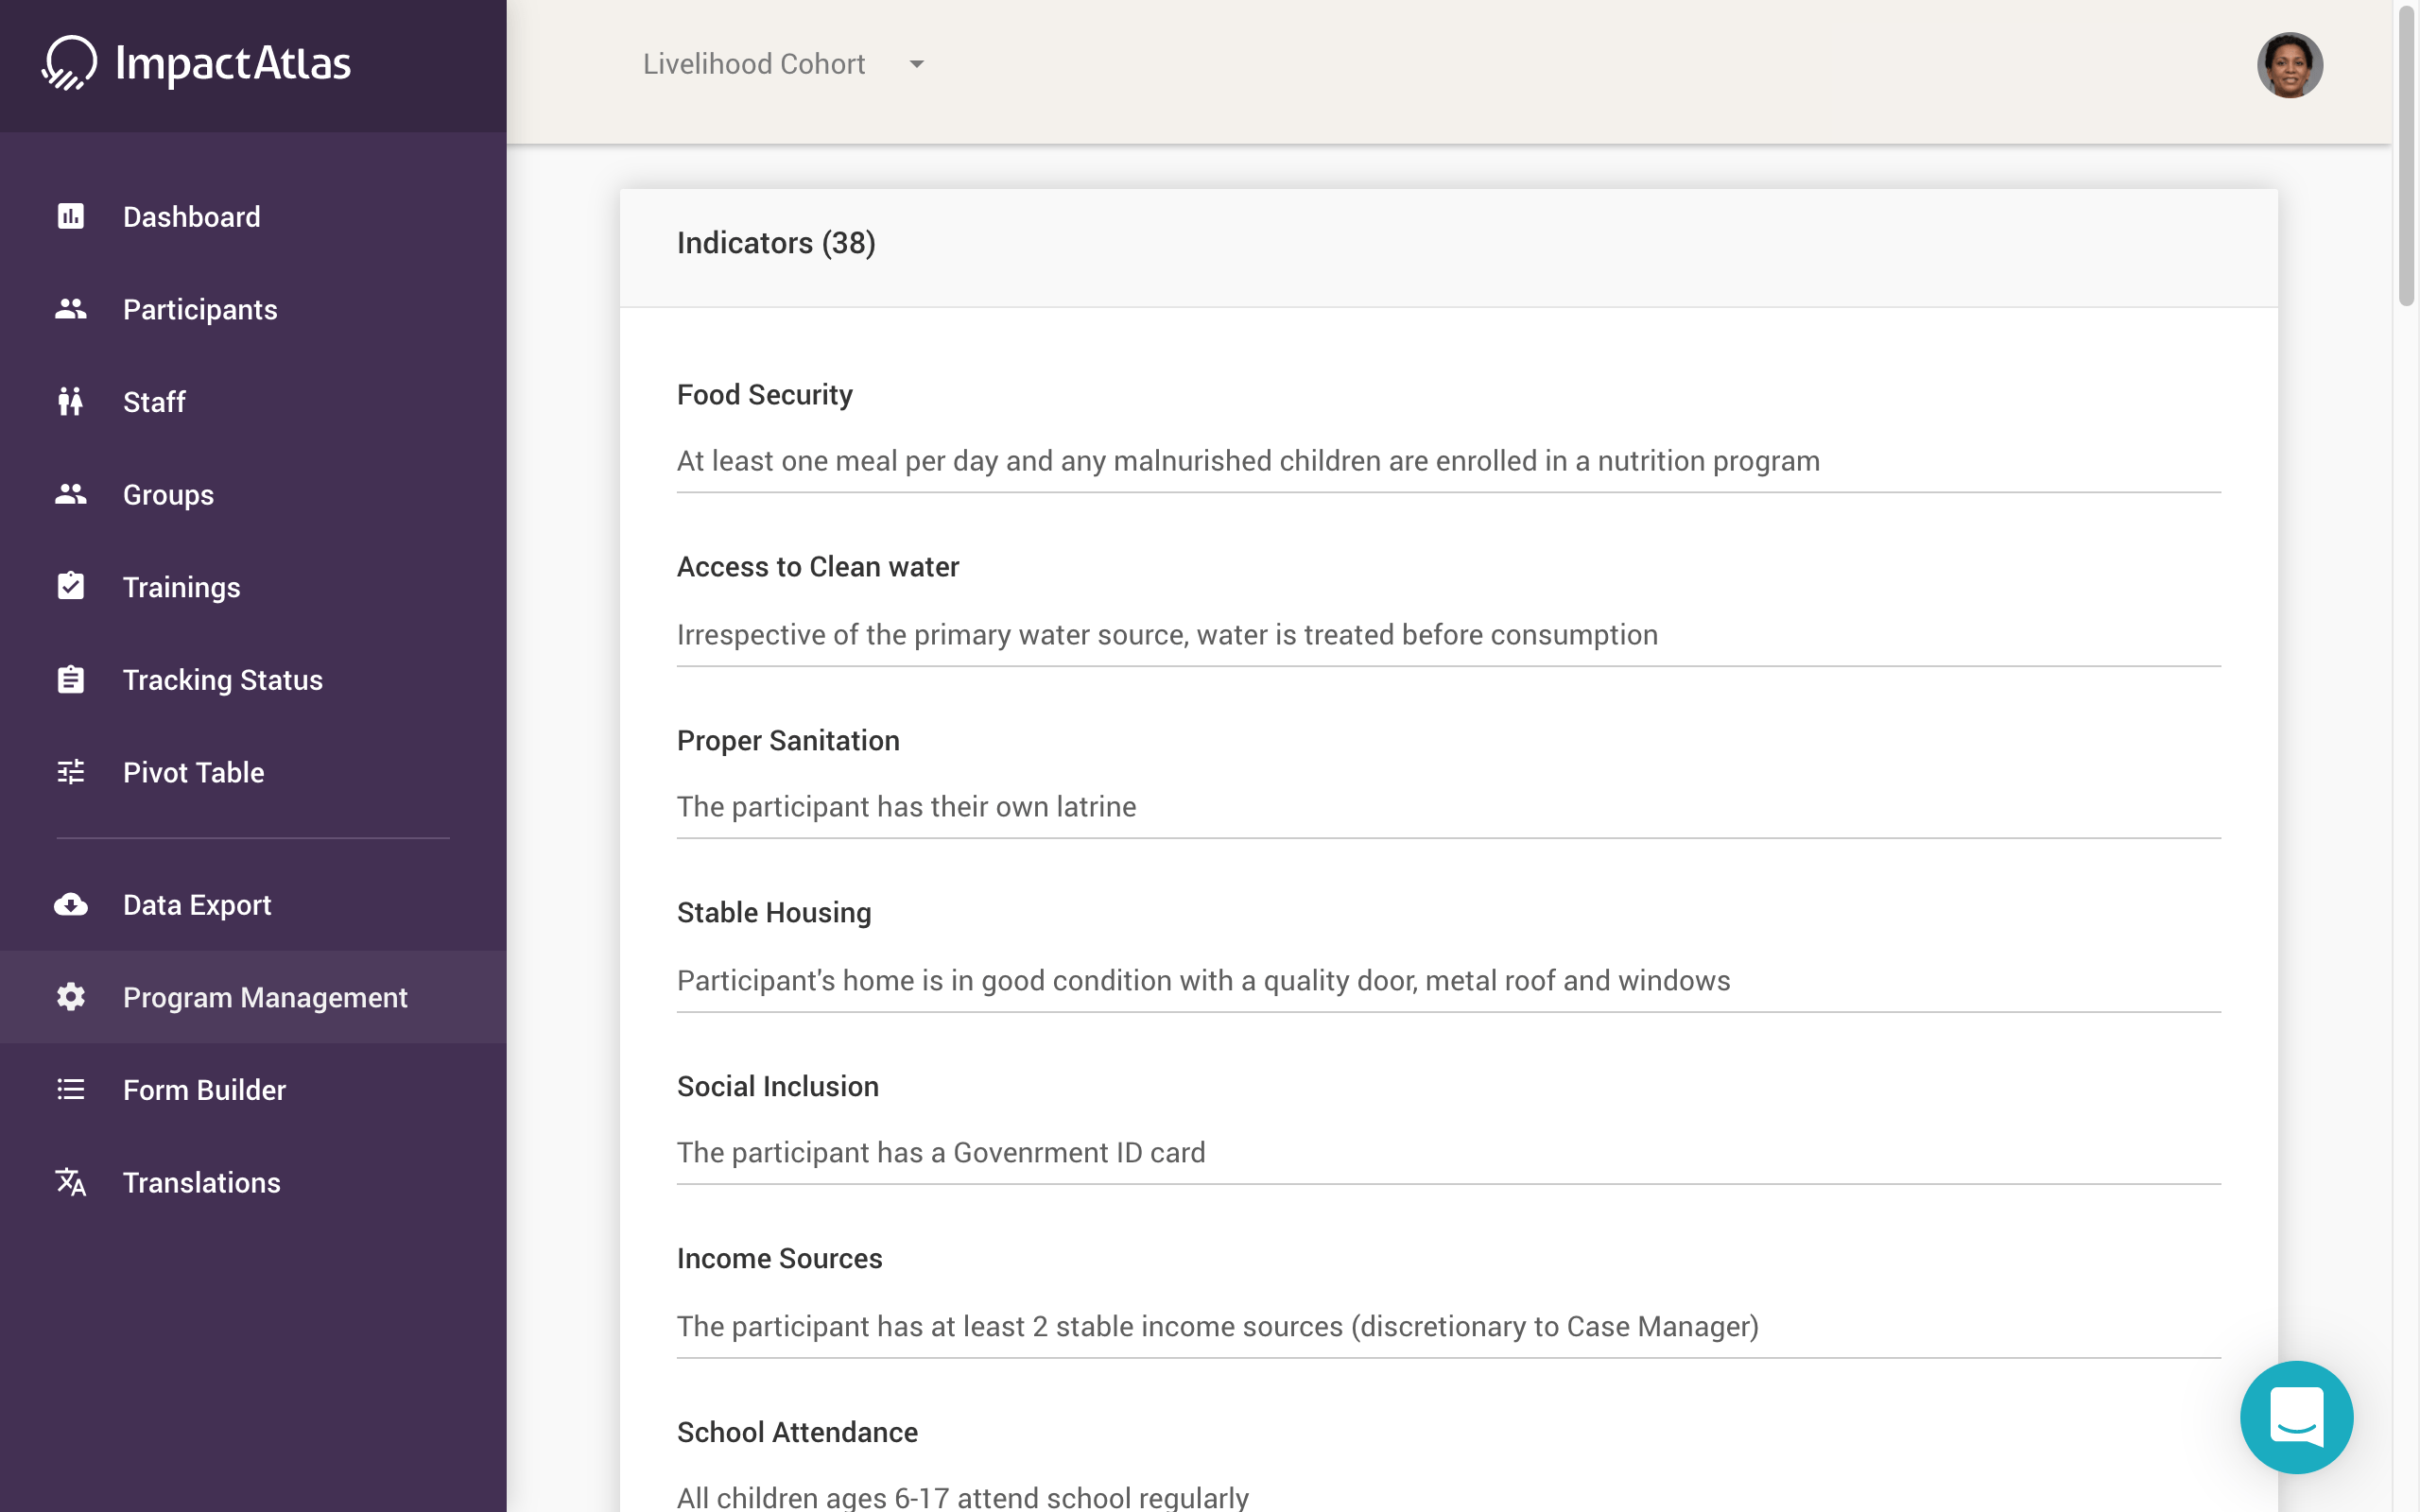
Task: Expand the Livelihood Cohort dropdown arrow
Action: (916, 64)
